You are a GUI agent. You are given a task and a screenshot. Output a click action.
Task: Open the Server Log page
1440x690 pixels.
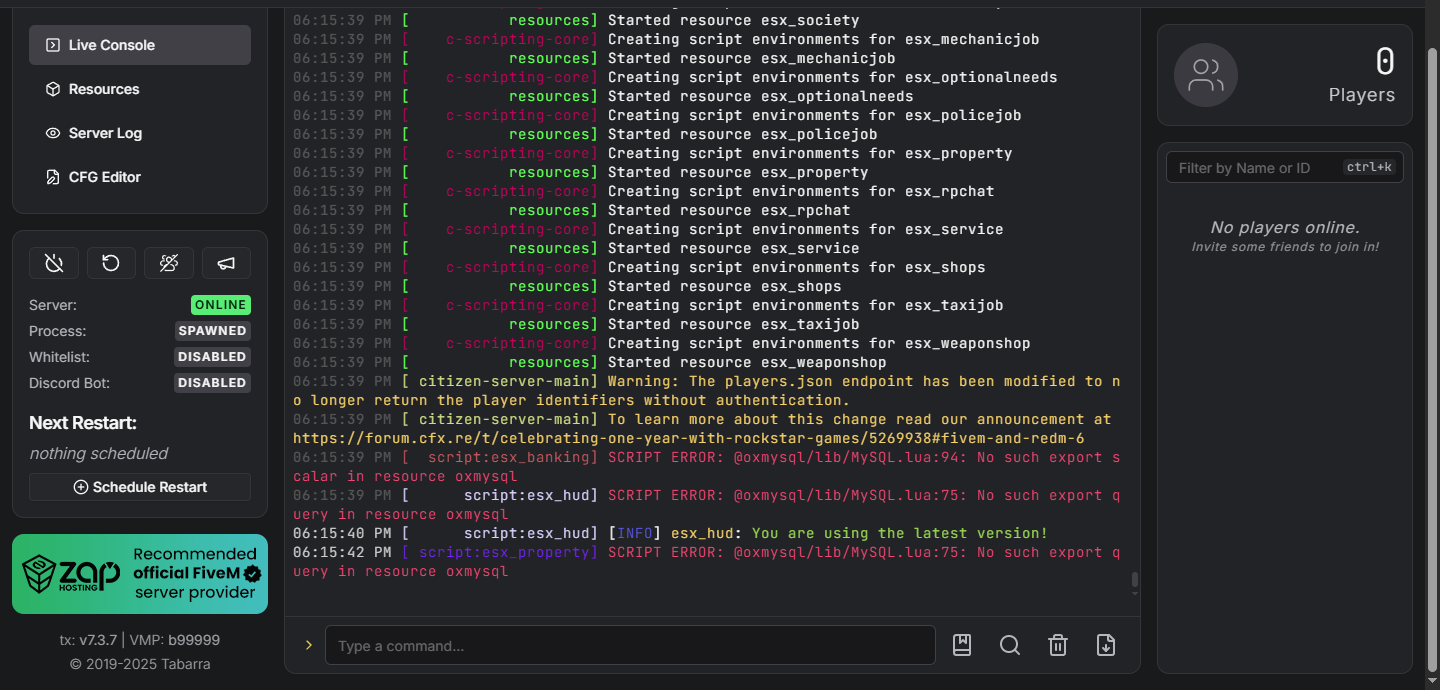tap(140, 133)
